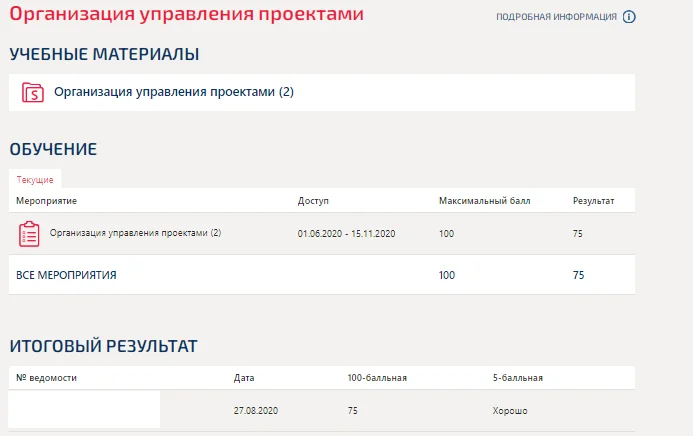This screenshot has height=436, width=693.
Task: Click the Дата column header
Action: [x=244, y=378]
